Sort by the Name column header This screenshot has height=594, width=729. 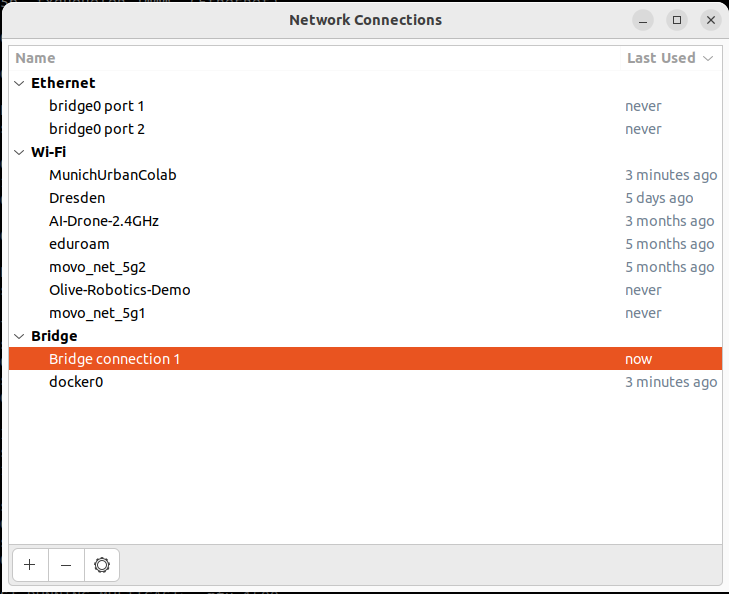pos(36,58)
